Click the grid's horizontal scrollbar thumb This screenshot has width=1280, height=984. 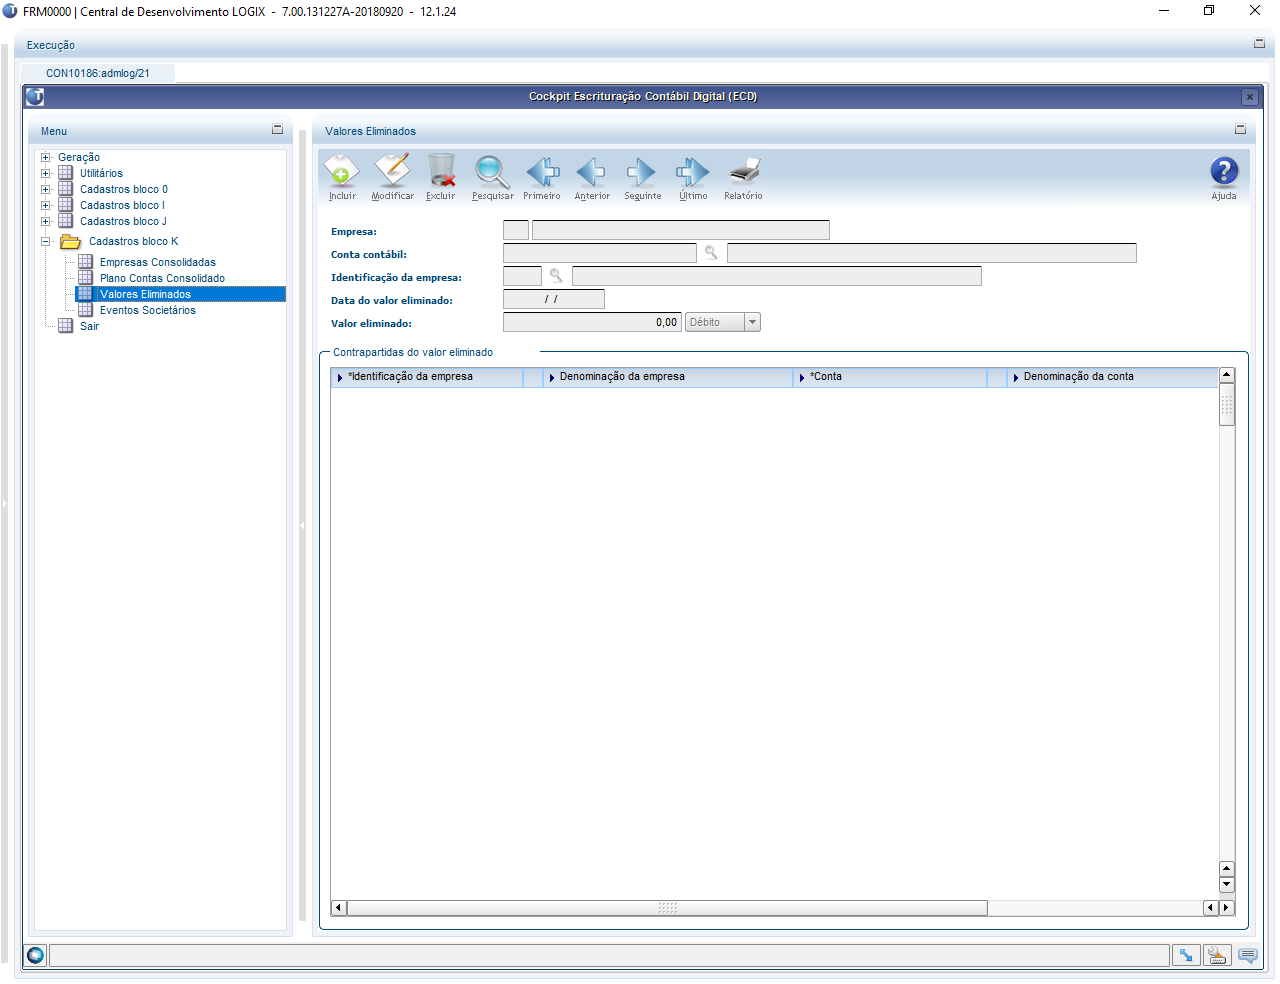pyautogui.click(x=667, y=908)
